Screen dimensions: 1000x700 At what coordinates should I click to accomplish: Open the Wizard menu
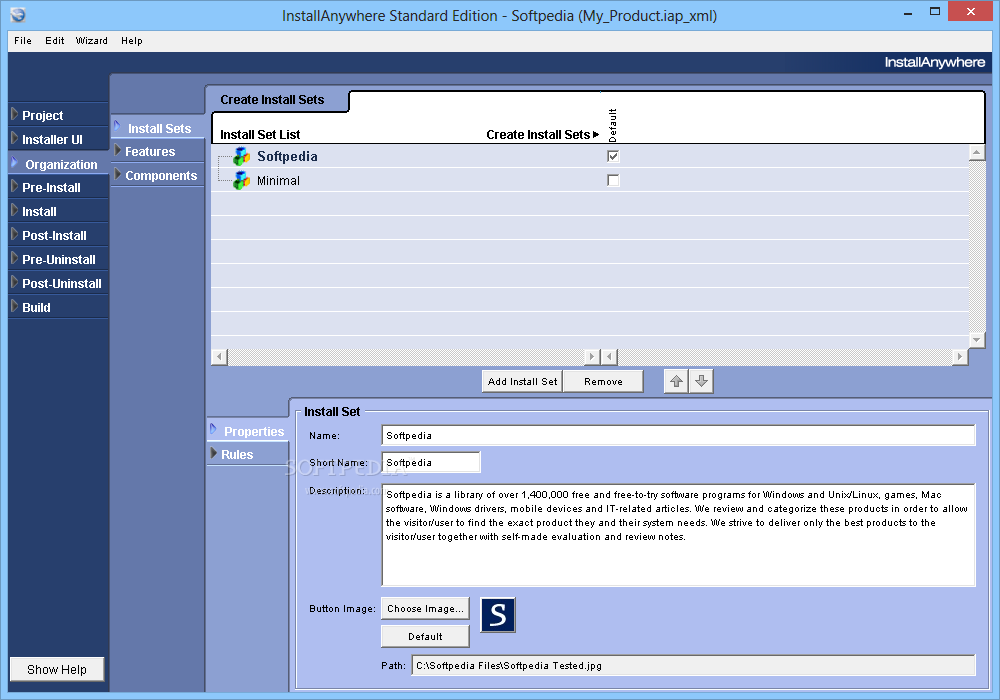coord(91,41)
